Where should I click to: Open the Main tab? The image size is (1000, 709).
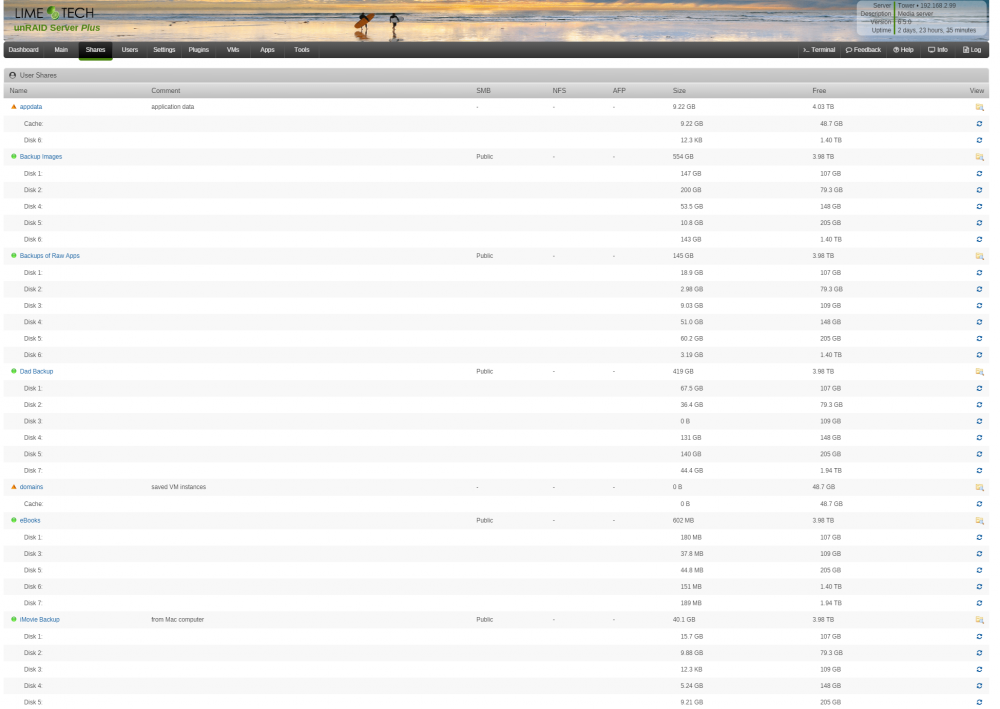[61, 50]
